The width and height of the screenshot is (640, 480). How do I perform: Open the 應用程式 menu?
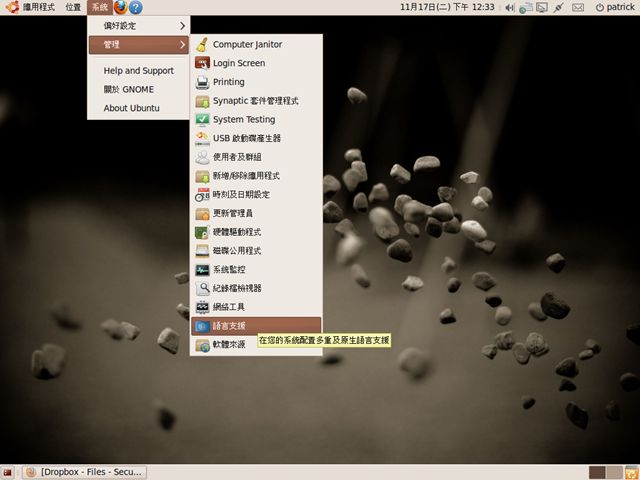[38, 7]
